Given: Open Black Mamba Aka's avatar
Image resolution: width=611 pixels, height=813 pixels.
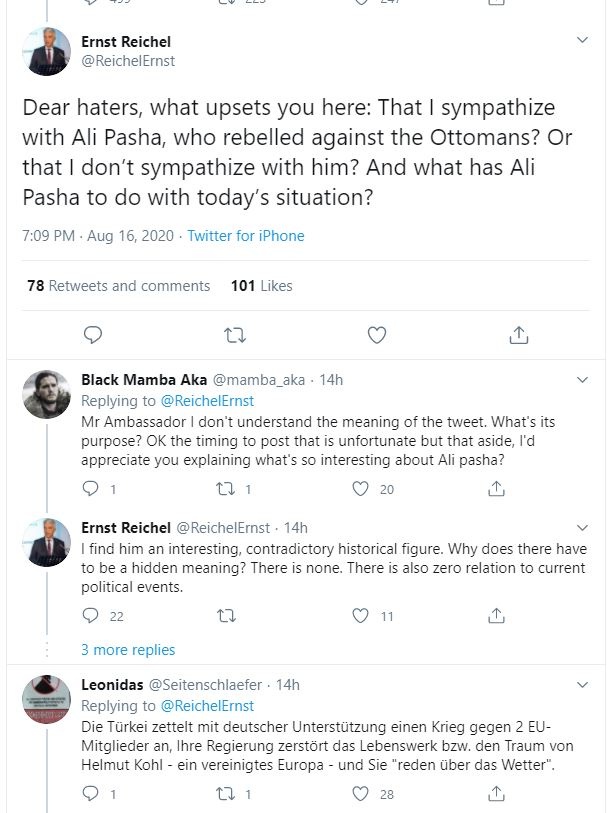Looking at the screenshot, I should 47,395.
